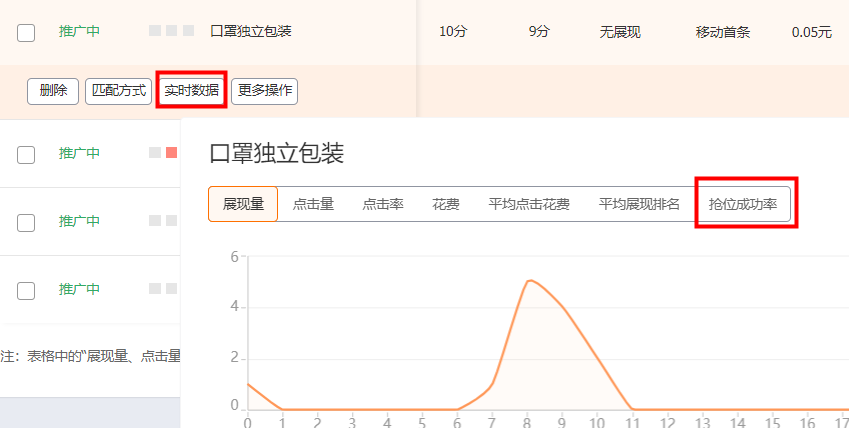Click the note text starting with 注：表格中的
The width and height of the screenshot is (849, 428).
click(x=90, y=356)
